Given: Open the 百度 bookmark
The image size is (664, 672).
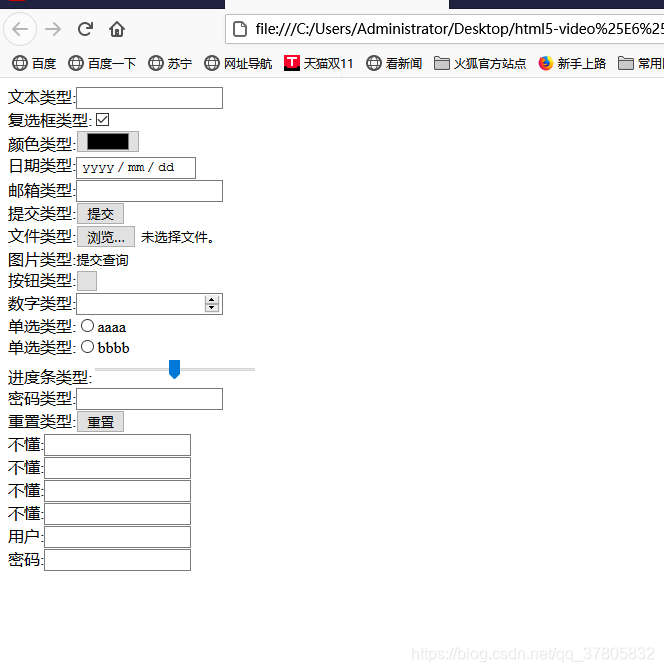Looking at the screenshot, I should click(34, 63).
